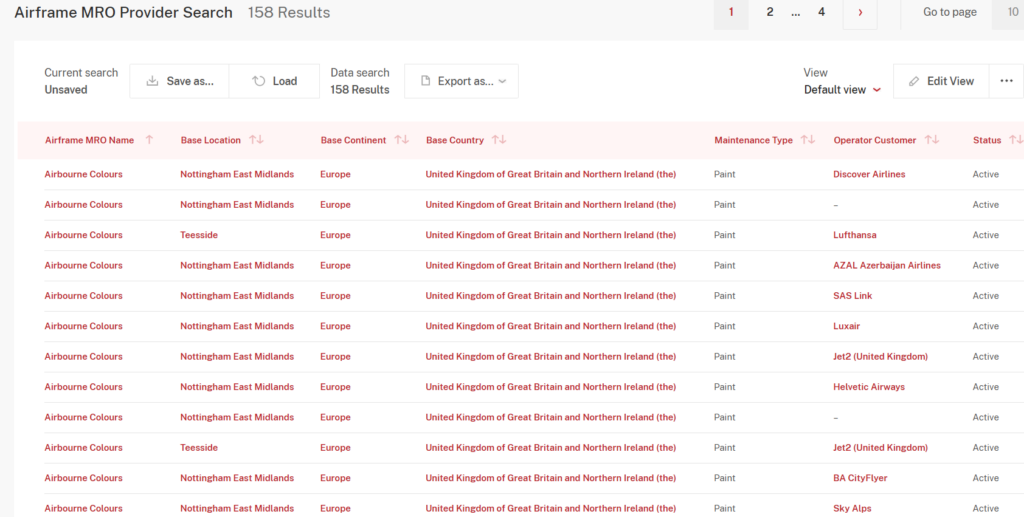
Task: Open Helvetic Airways operator link
Action: [869, 387]
